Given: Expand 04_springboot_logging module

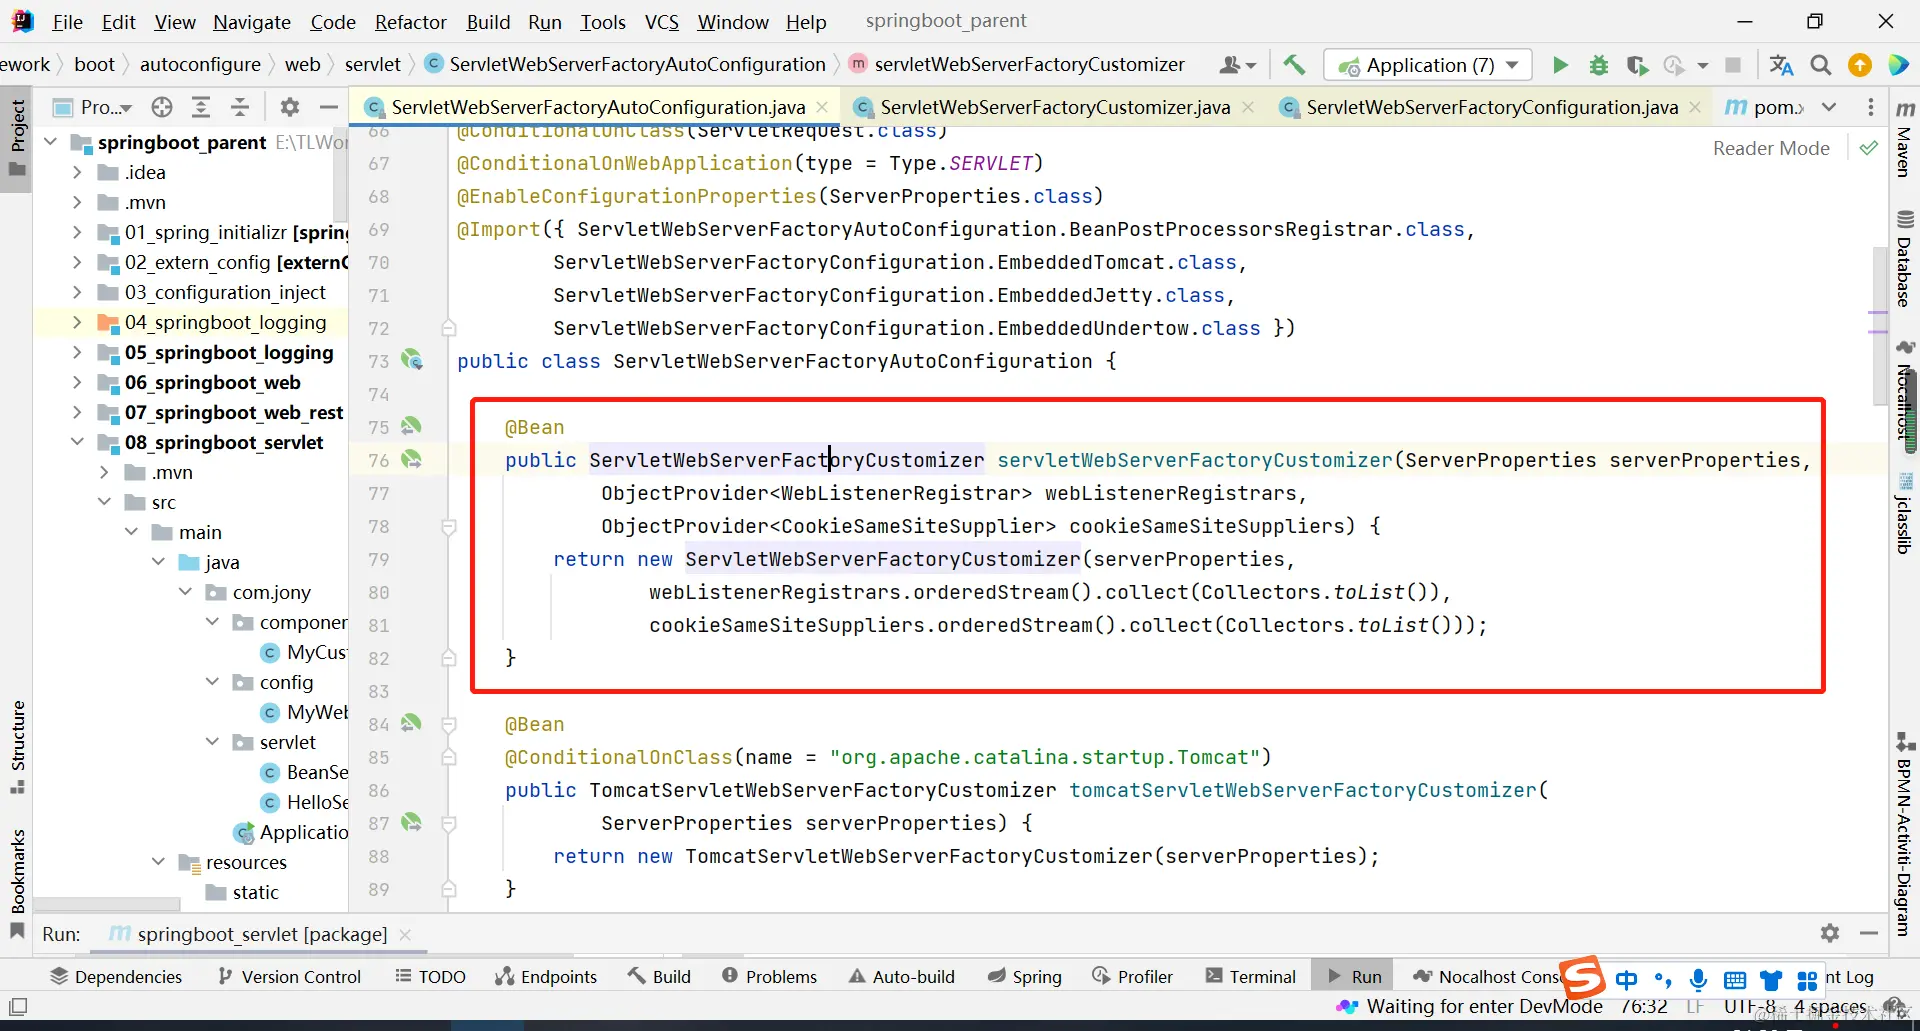Looking at the screenshot, I should tap(77, 322).
